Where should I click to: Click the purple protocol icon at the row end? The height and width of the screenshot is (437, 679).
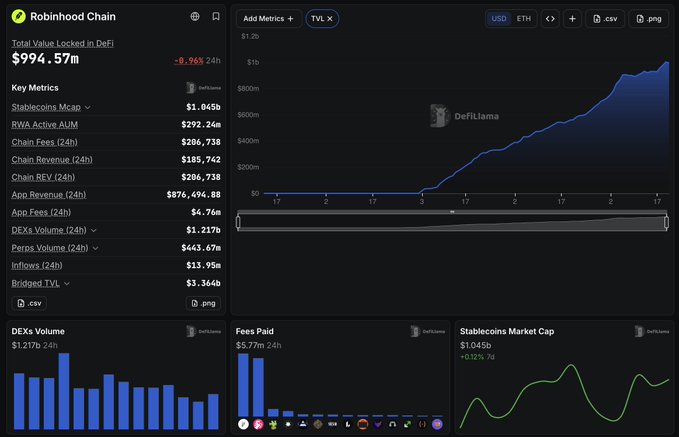point(437,424)
